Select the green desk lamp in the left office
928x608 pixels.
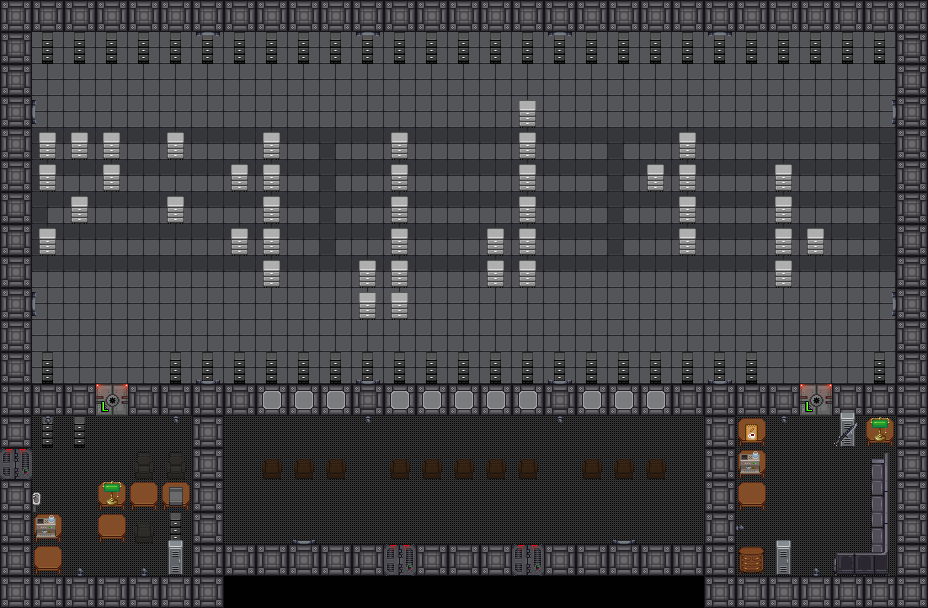click(x=112, y=493)
